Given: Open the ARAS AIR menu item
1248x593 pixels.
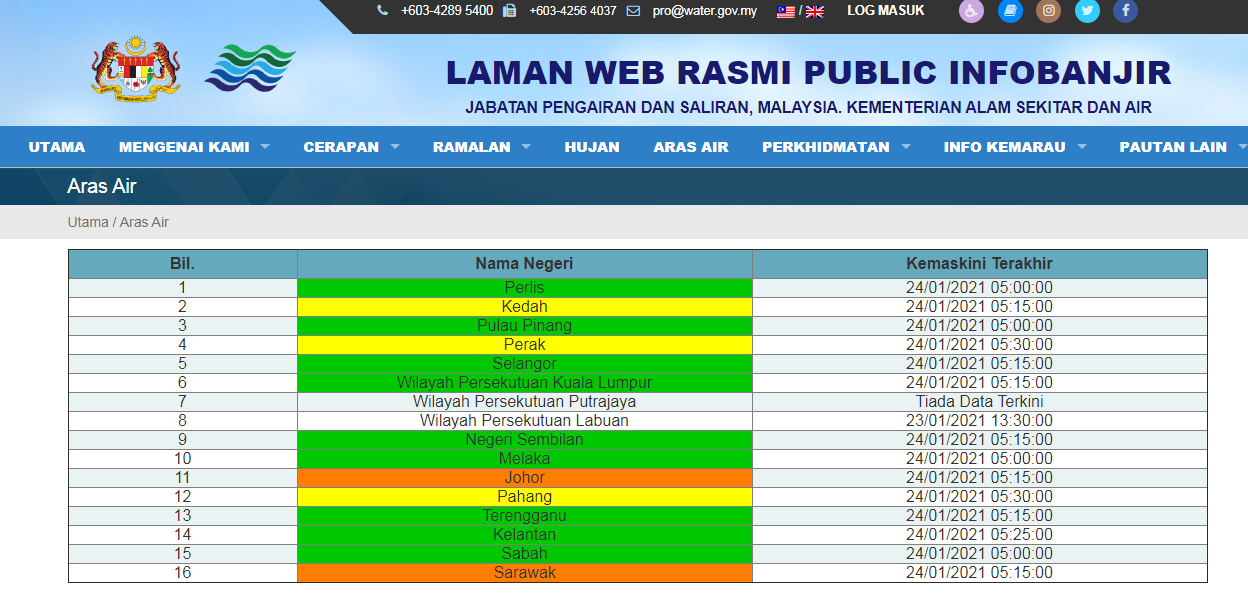Looking at the screenshot, I should (x=691, y=147).
